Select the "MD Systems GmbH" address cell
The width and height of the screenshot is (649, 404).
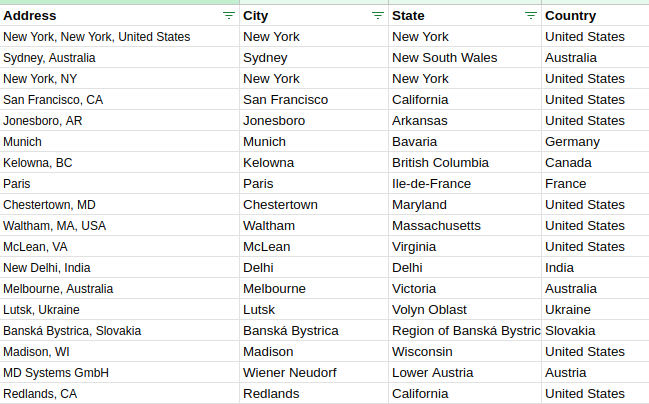(x=56, y=373)
